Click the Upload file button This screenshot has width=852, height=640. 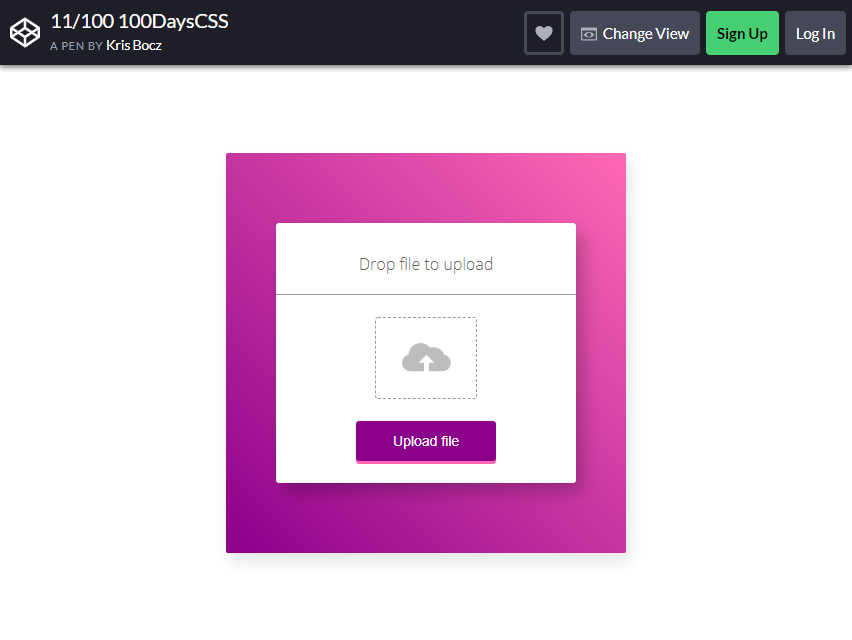click(426, 442)
